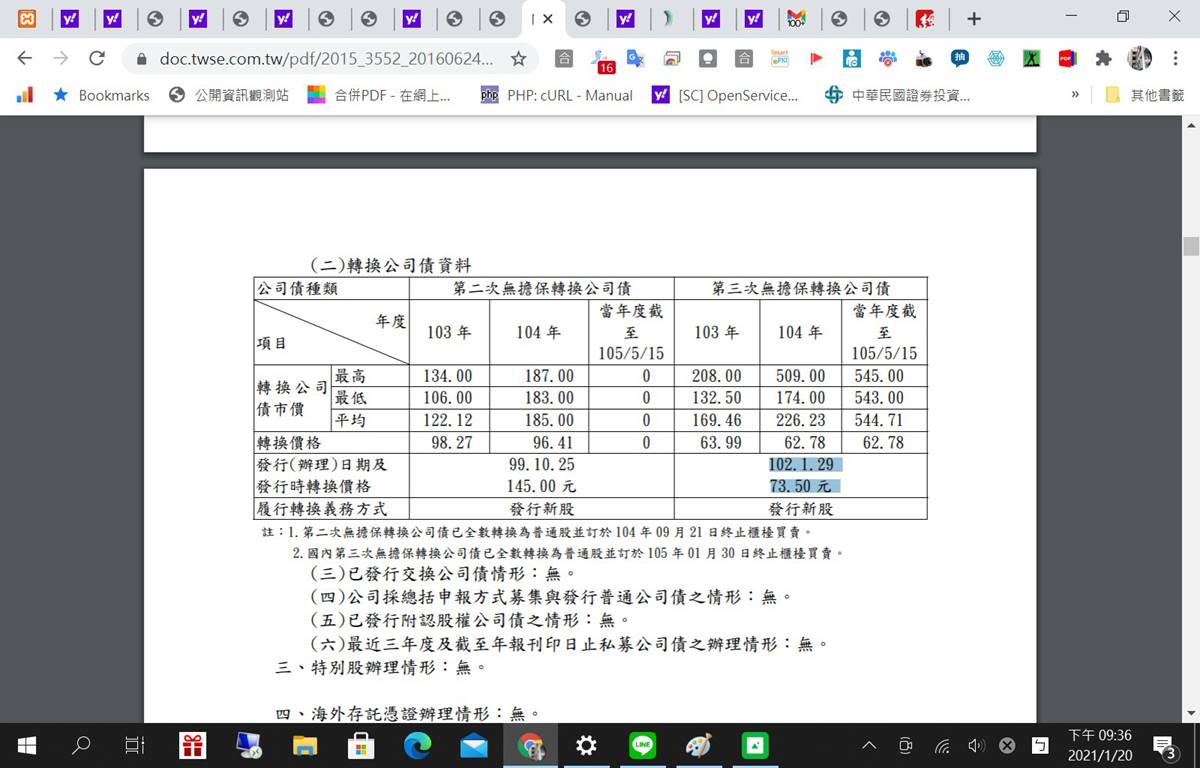Image resolution: width=1200 pixels, height=768 pixels.
Task: Open the PHP: cURL - Manual bookmark
Action: (557, 95)
